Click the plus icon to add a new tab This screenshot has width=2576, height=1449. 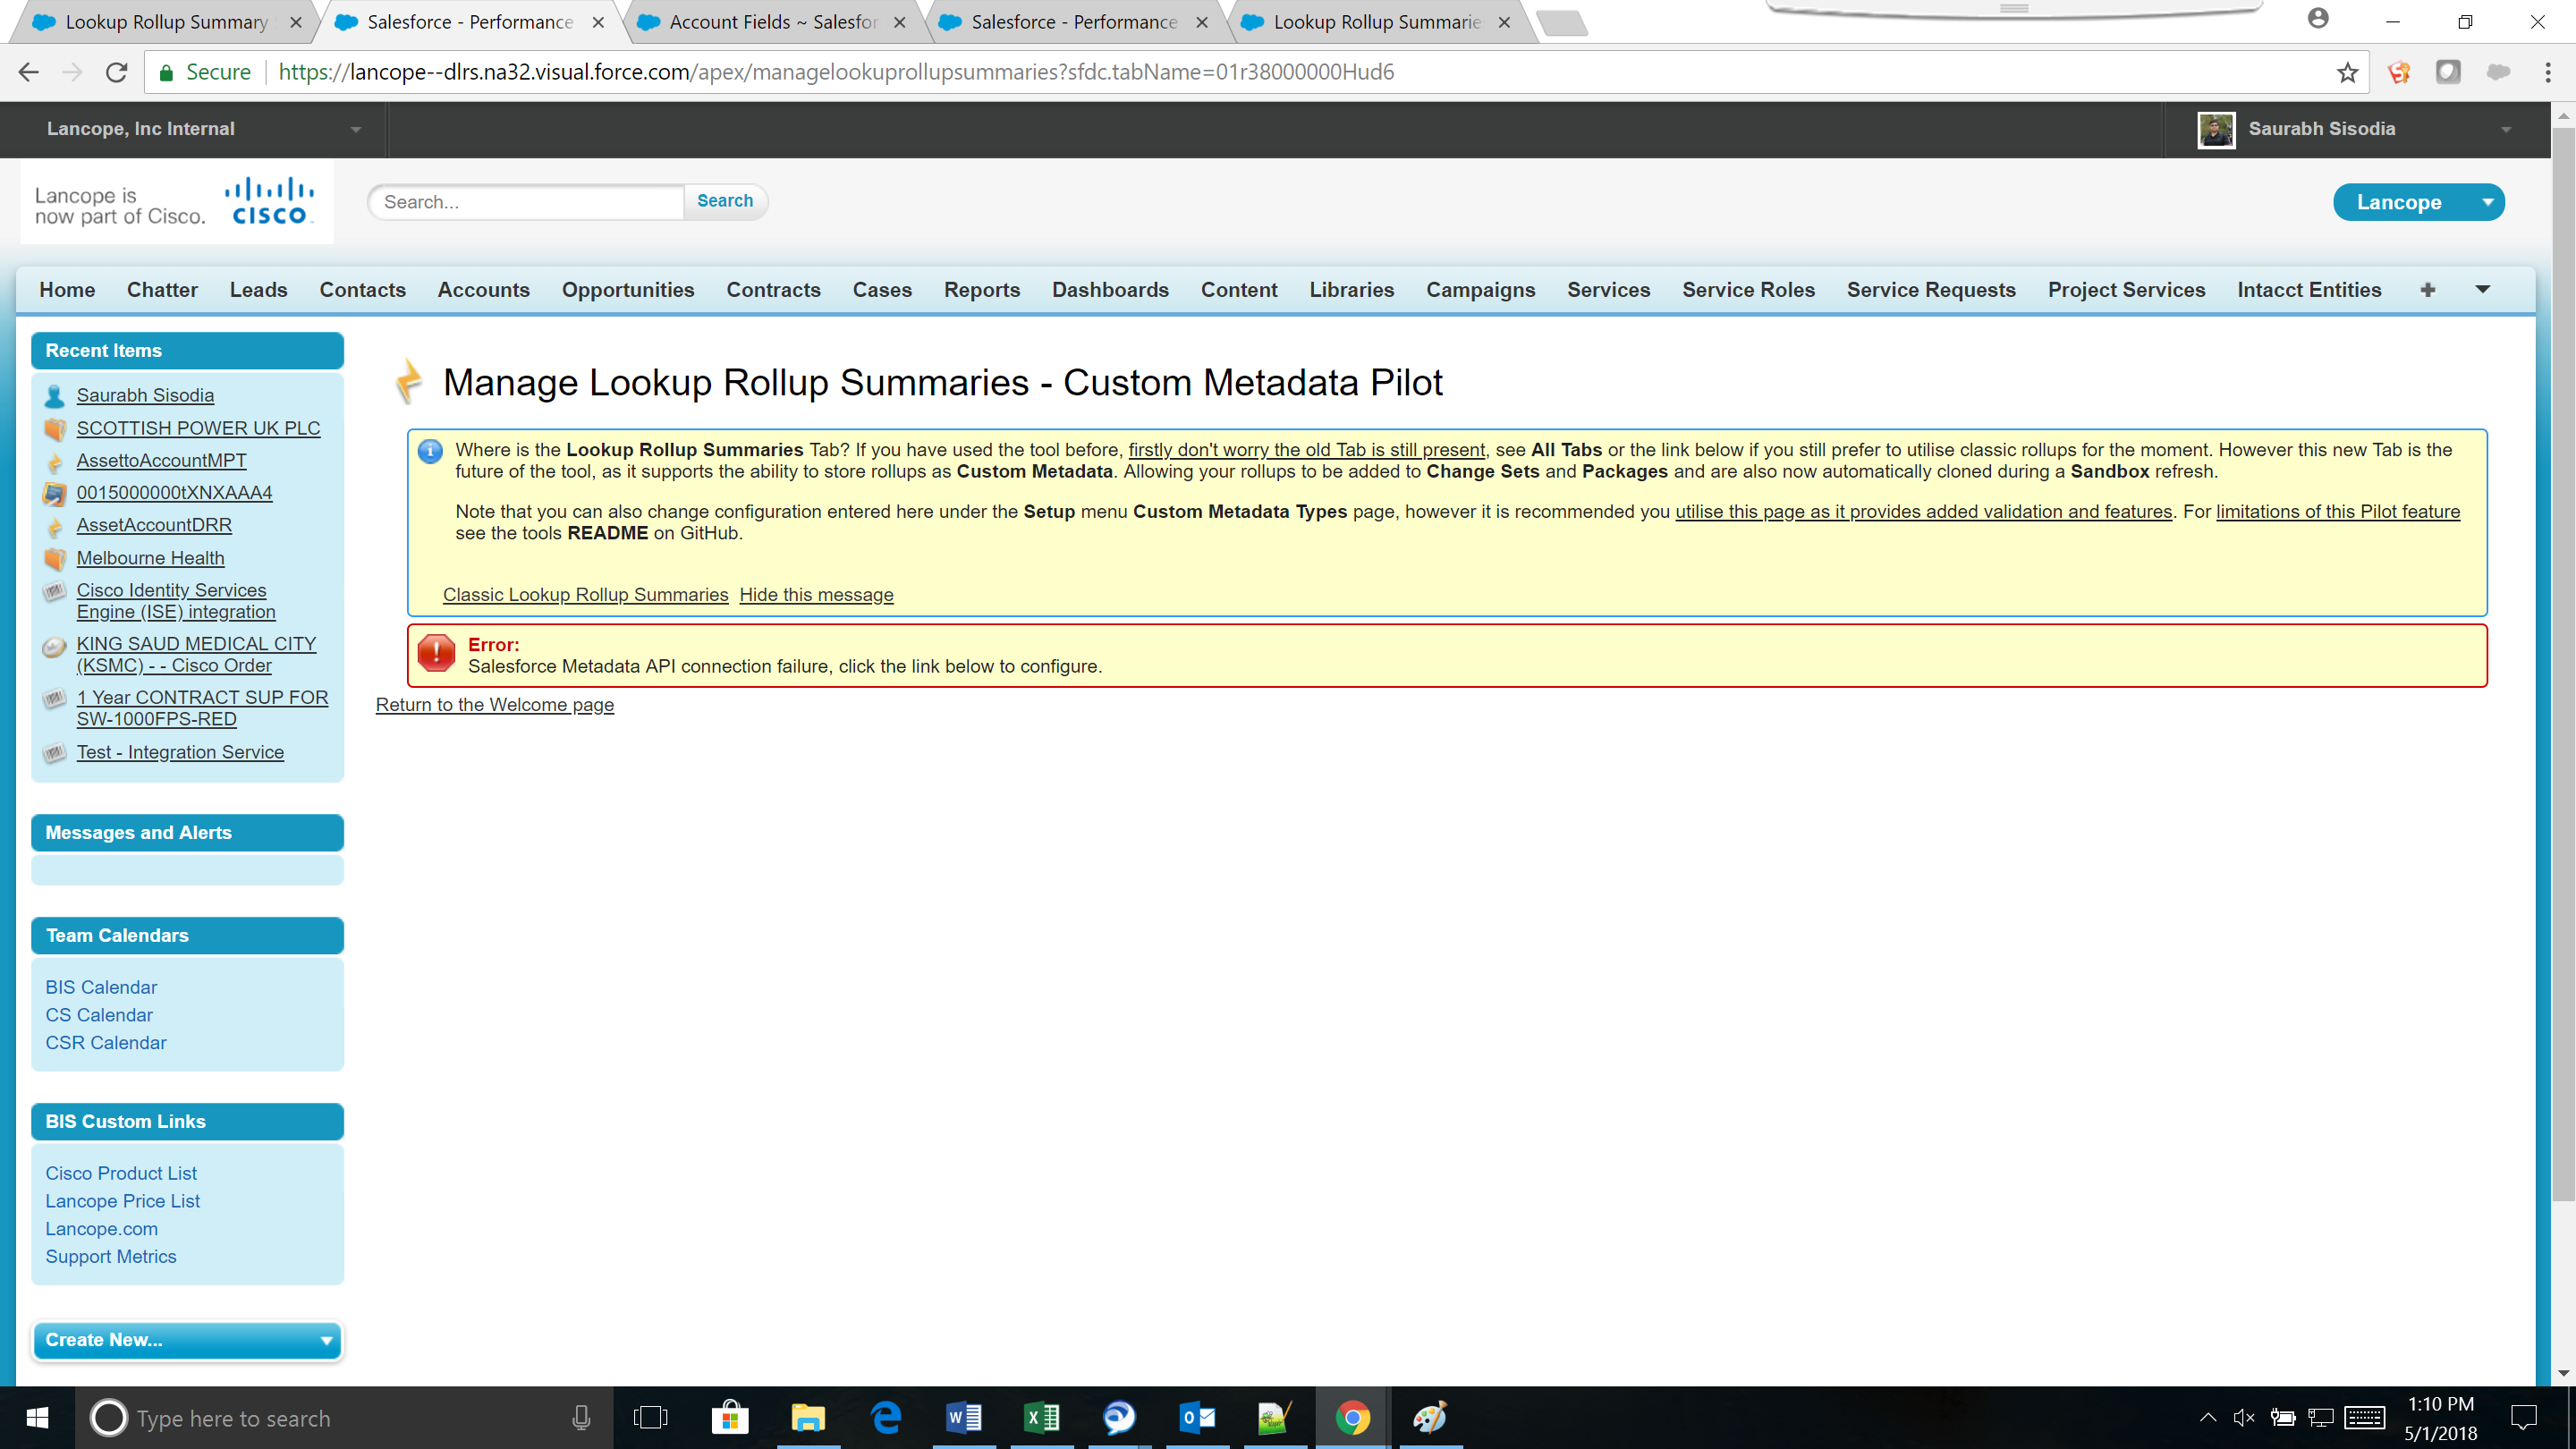(x=2428, y=289)
